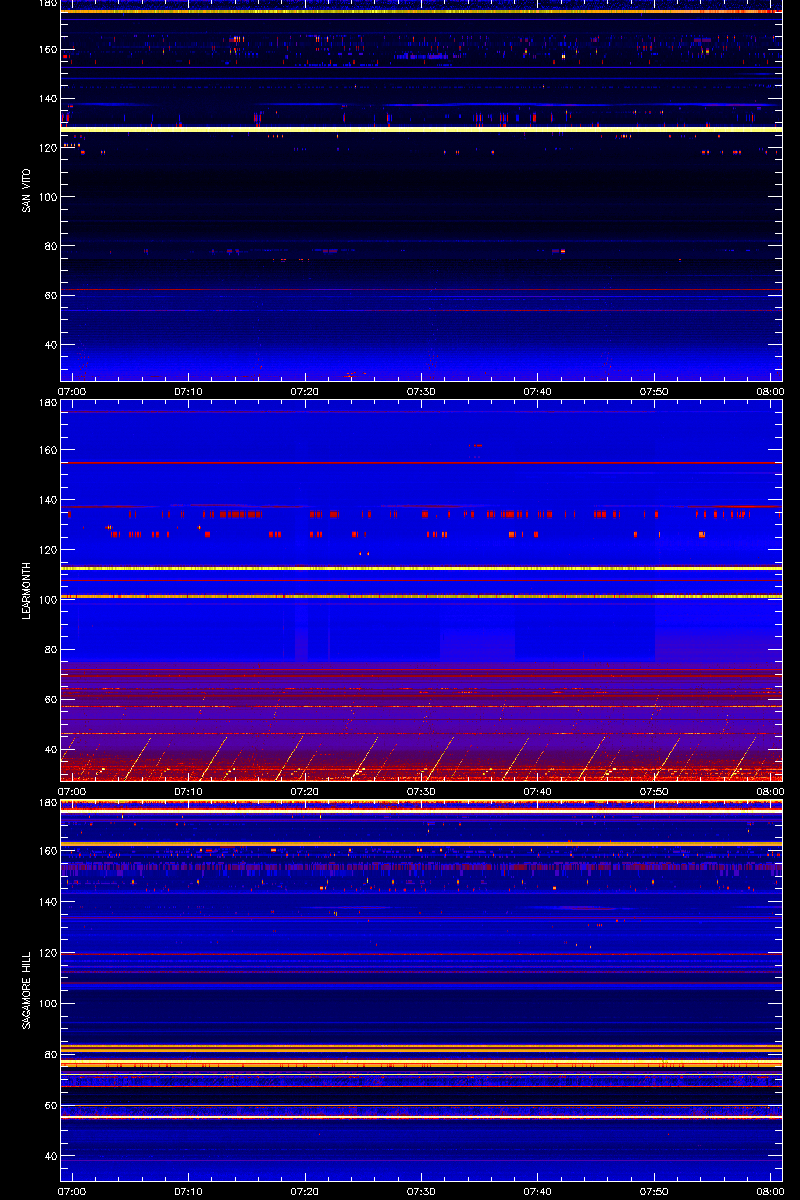Select 07:10 tick under San Vito panel

[x=189, y=391]
